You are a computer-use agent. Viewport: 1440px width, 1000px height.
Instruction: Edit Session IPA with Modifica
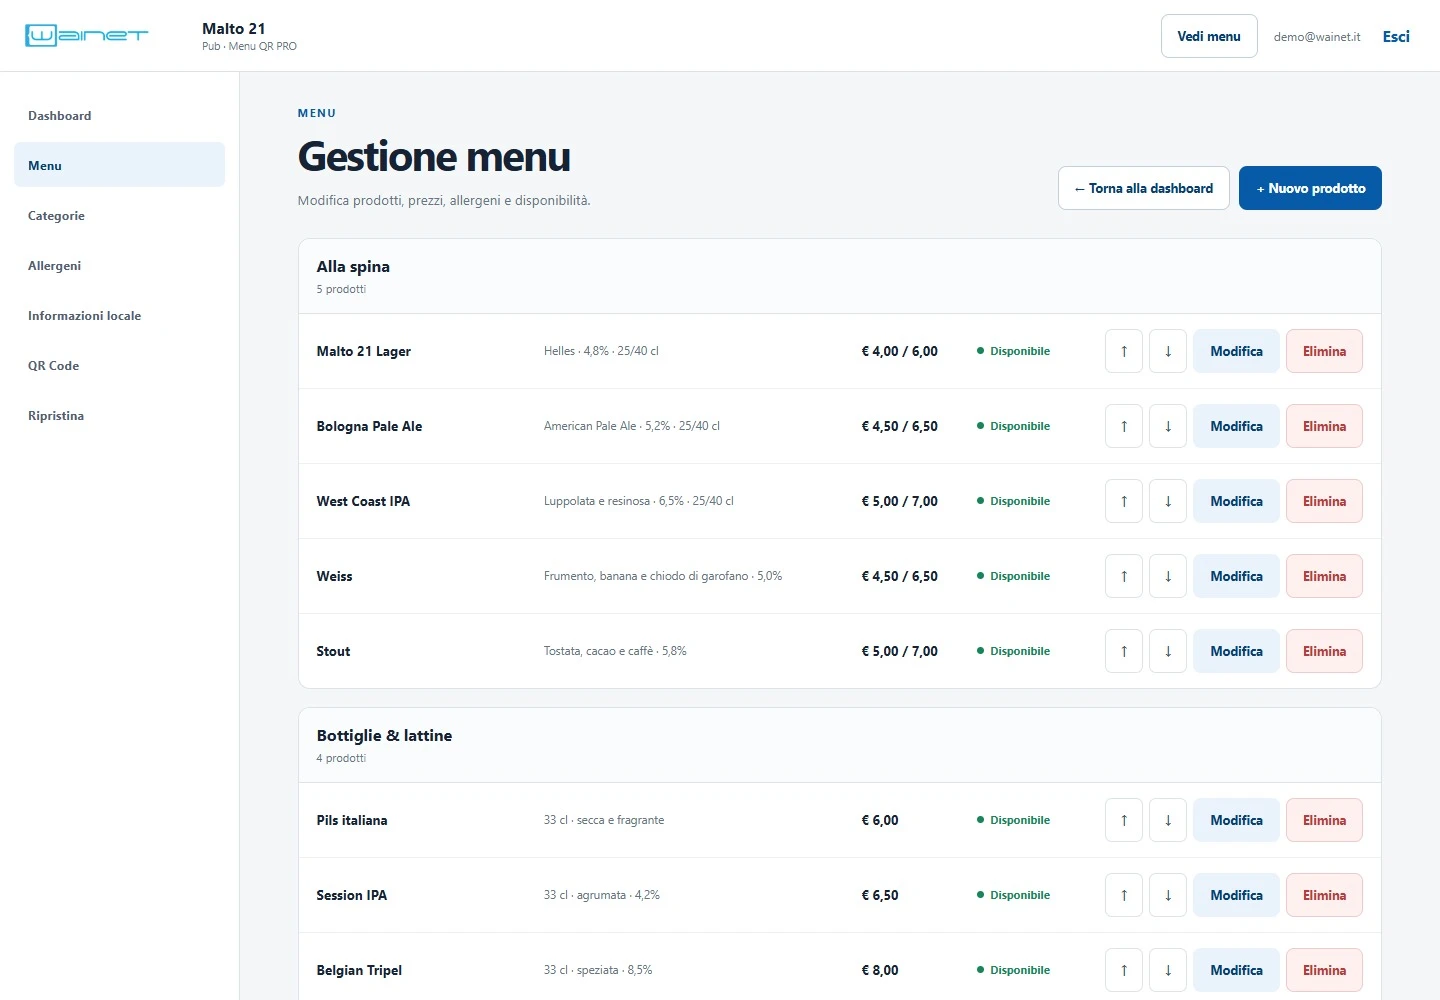tap(1236, 895)
